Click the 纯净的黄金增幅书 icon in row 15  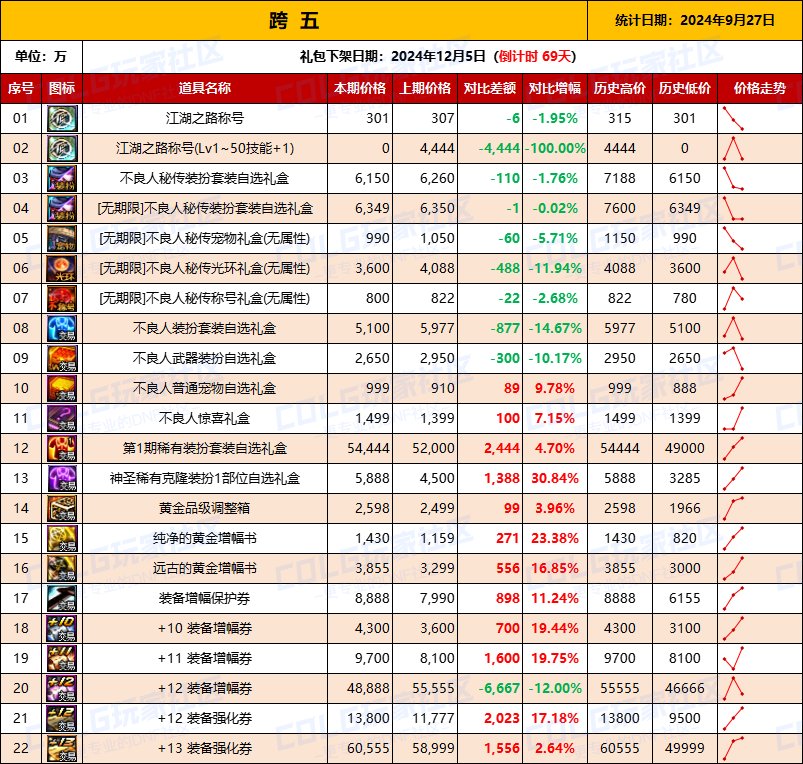pos(62,538)
